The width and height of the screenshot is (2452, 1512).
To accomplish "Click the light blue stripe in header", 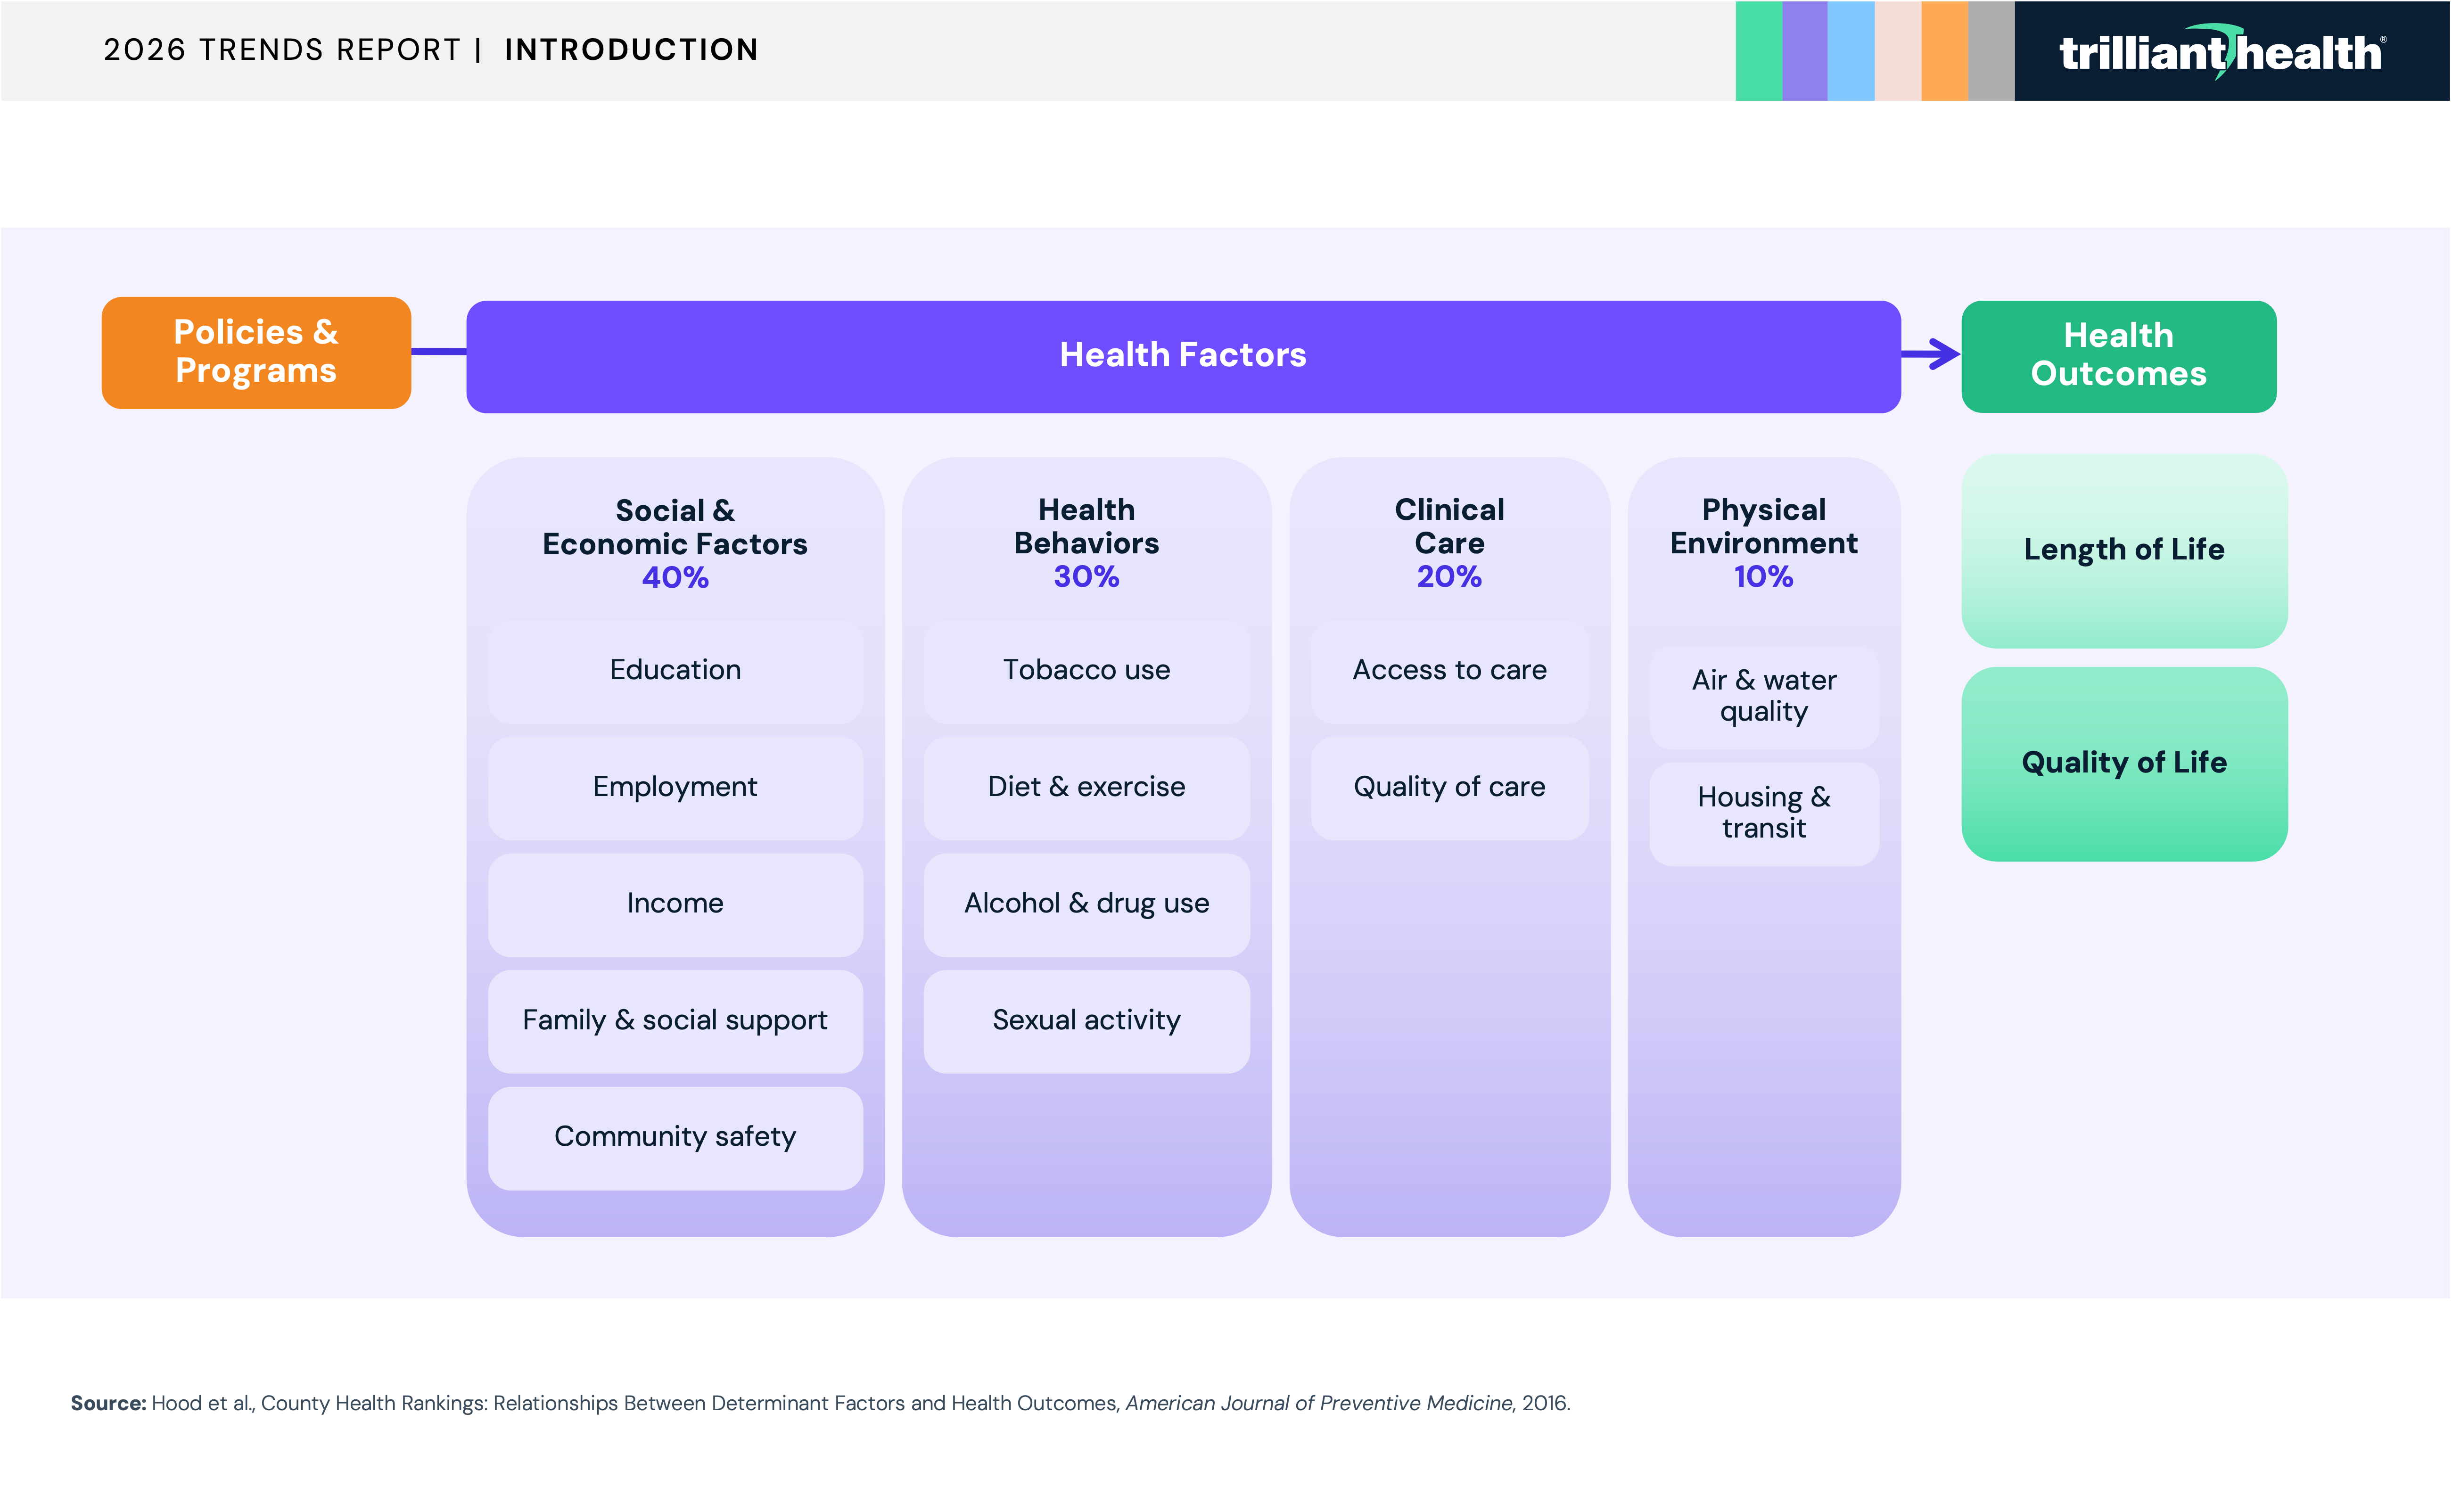I will 1852,51.
